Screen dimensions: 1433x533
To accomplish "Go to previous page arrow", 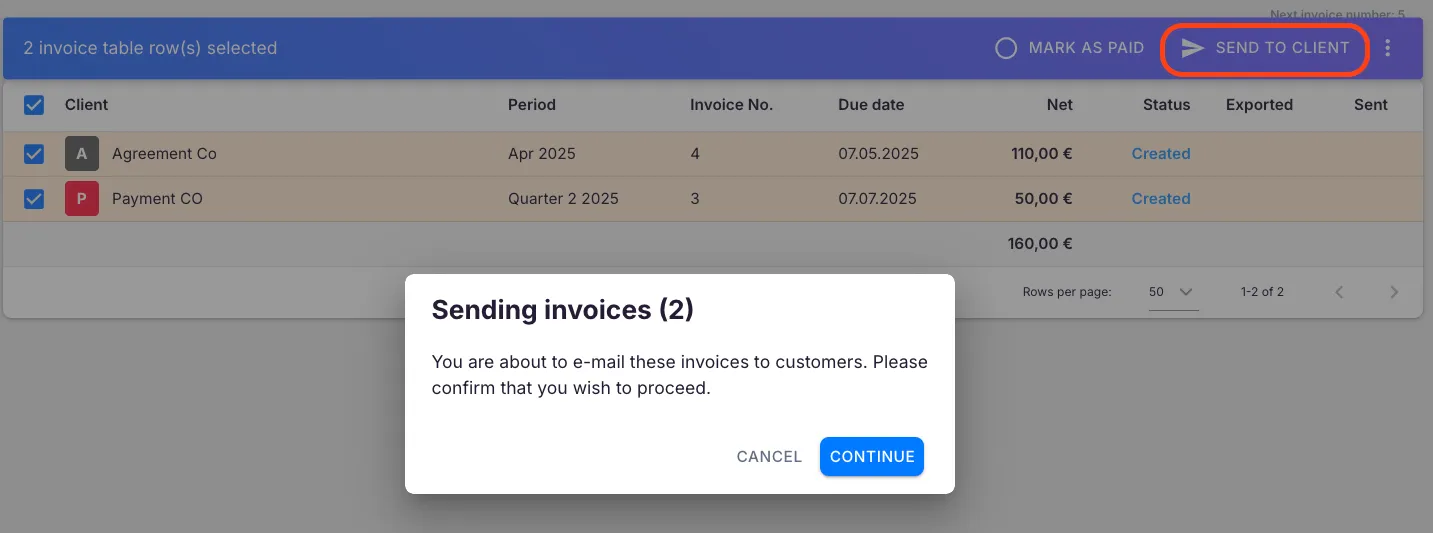I will coord(1339,292).
